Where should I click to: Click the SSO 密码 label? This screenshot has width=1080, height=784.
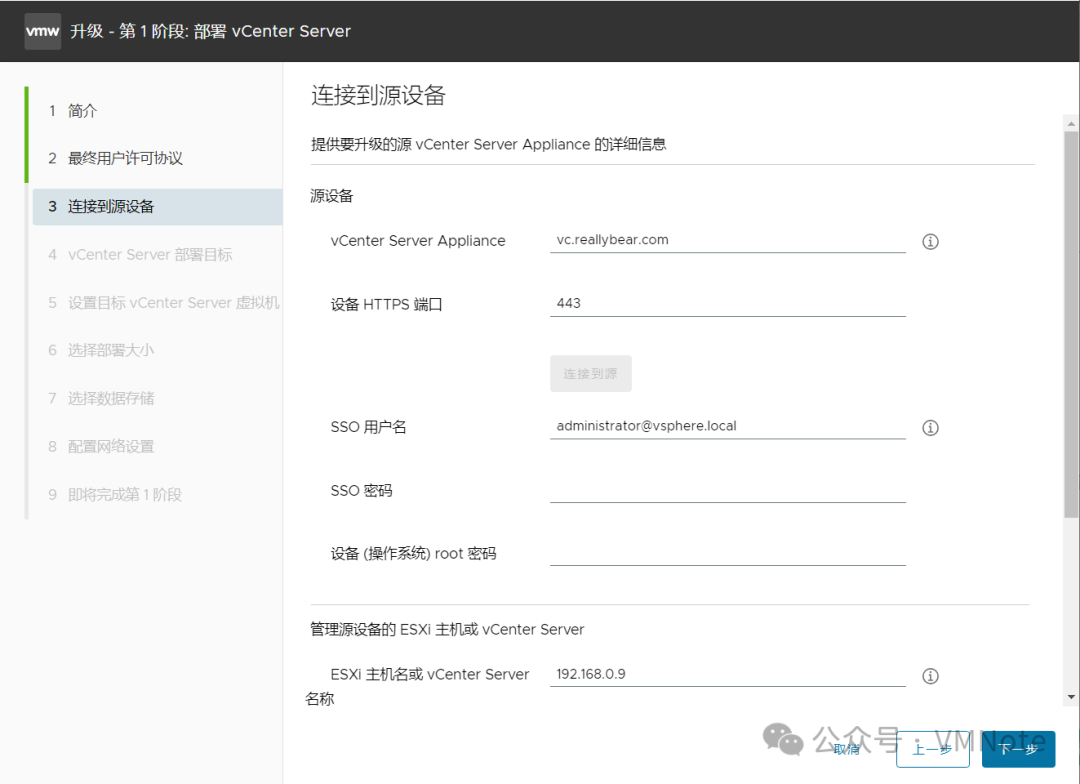pos(362,491)
